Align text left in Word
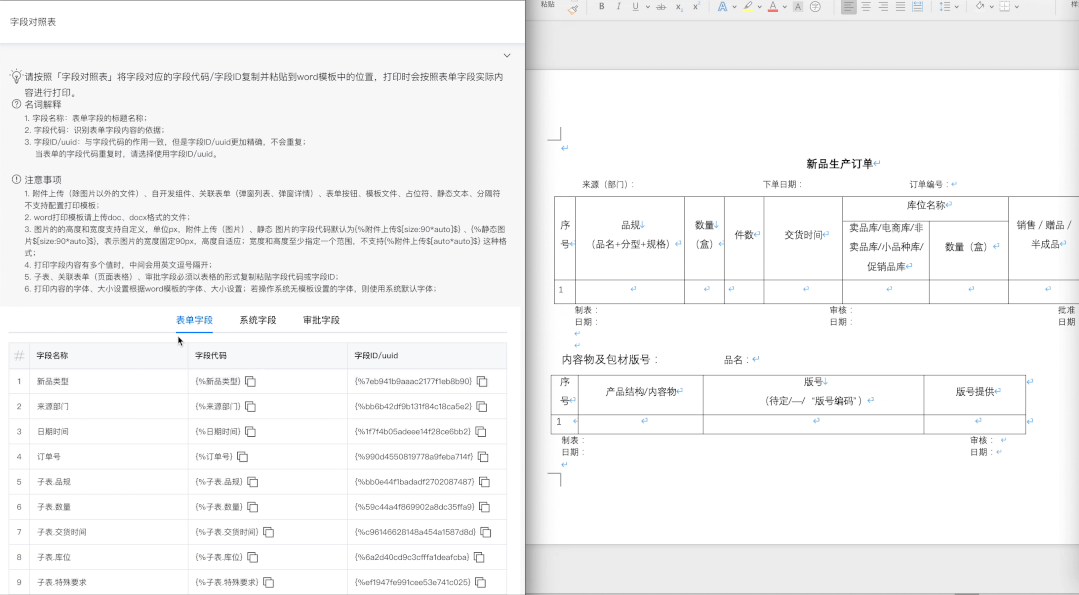This screenshot has width=1079, height=595. pos(848,6)
